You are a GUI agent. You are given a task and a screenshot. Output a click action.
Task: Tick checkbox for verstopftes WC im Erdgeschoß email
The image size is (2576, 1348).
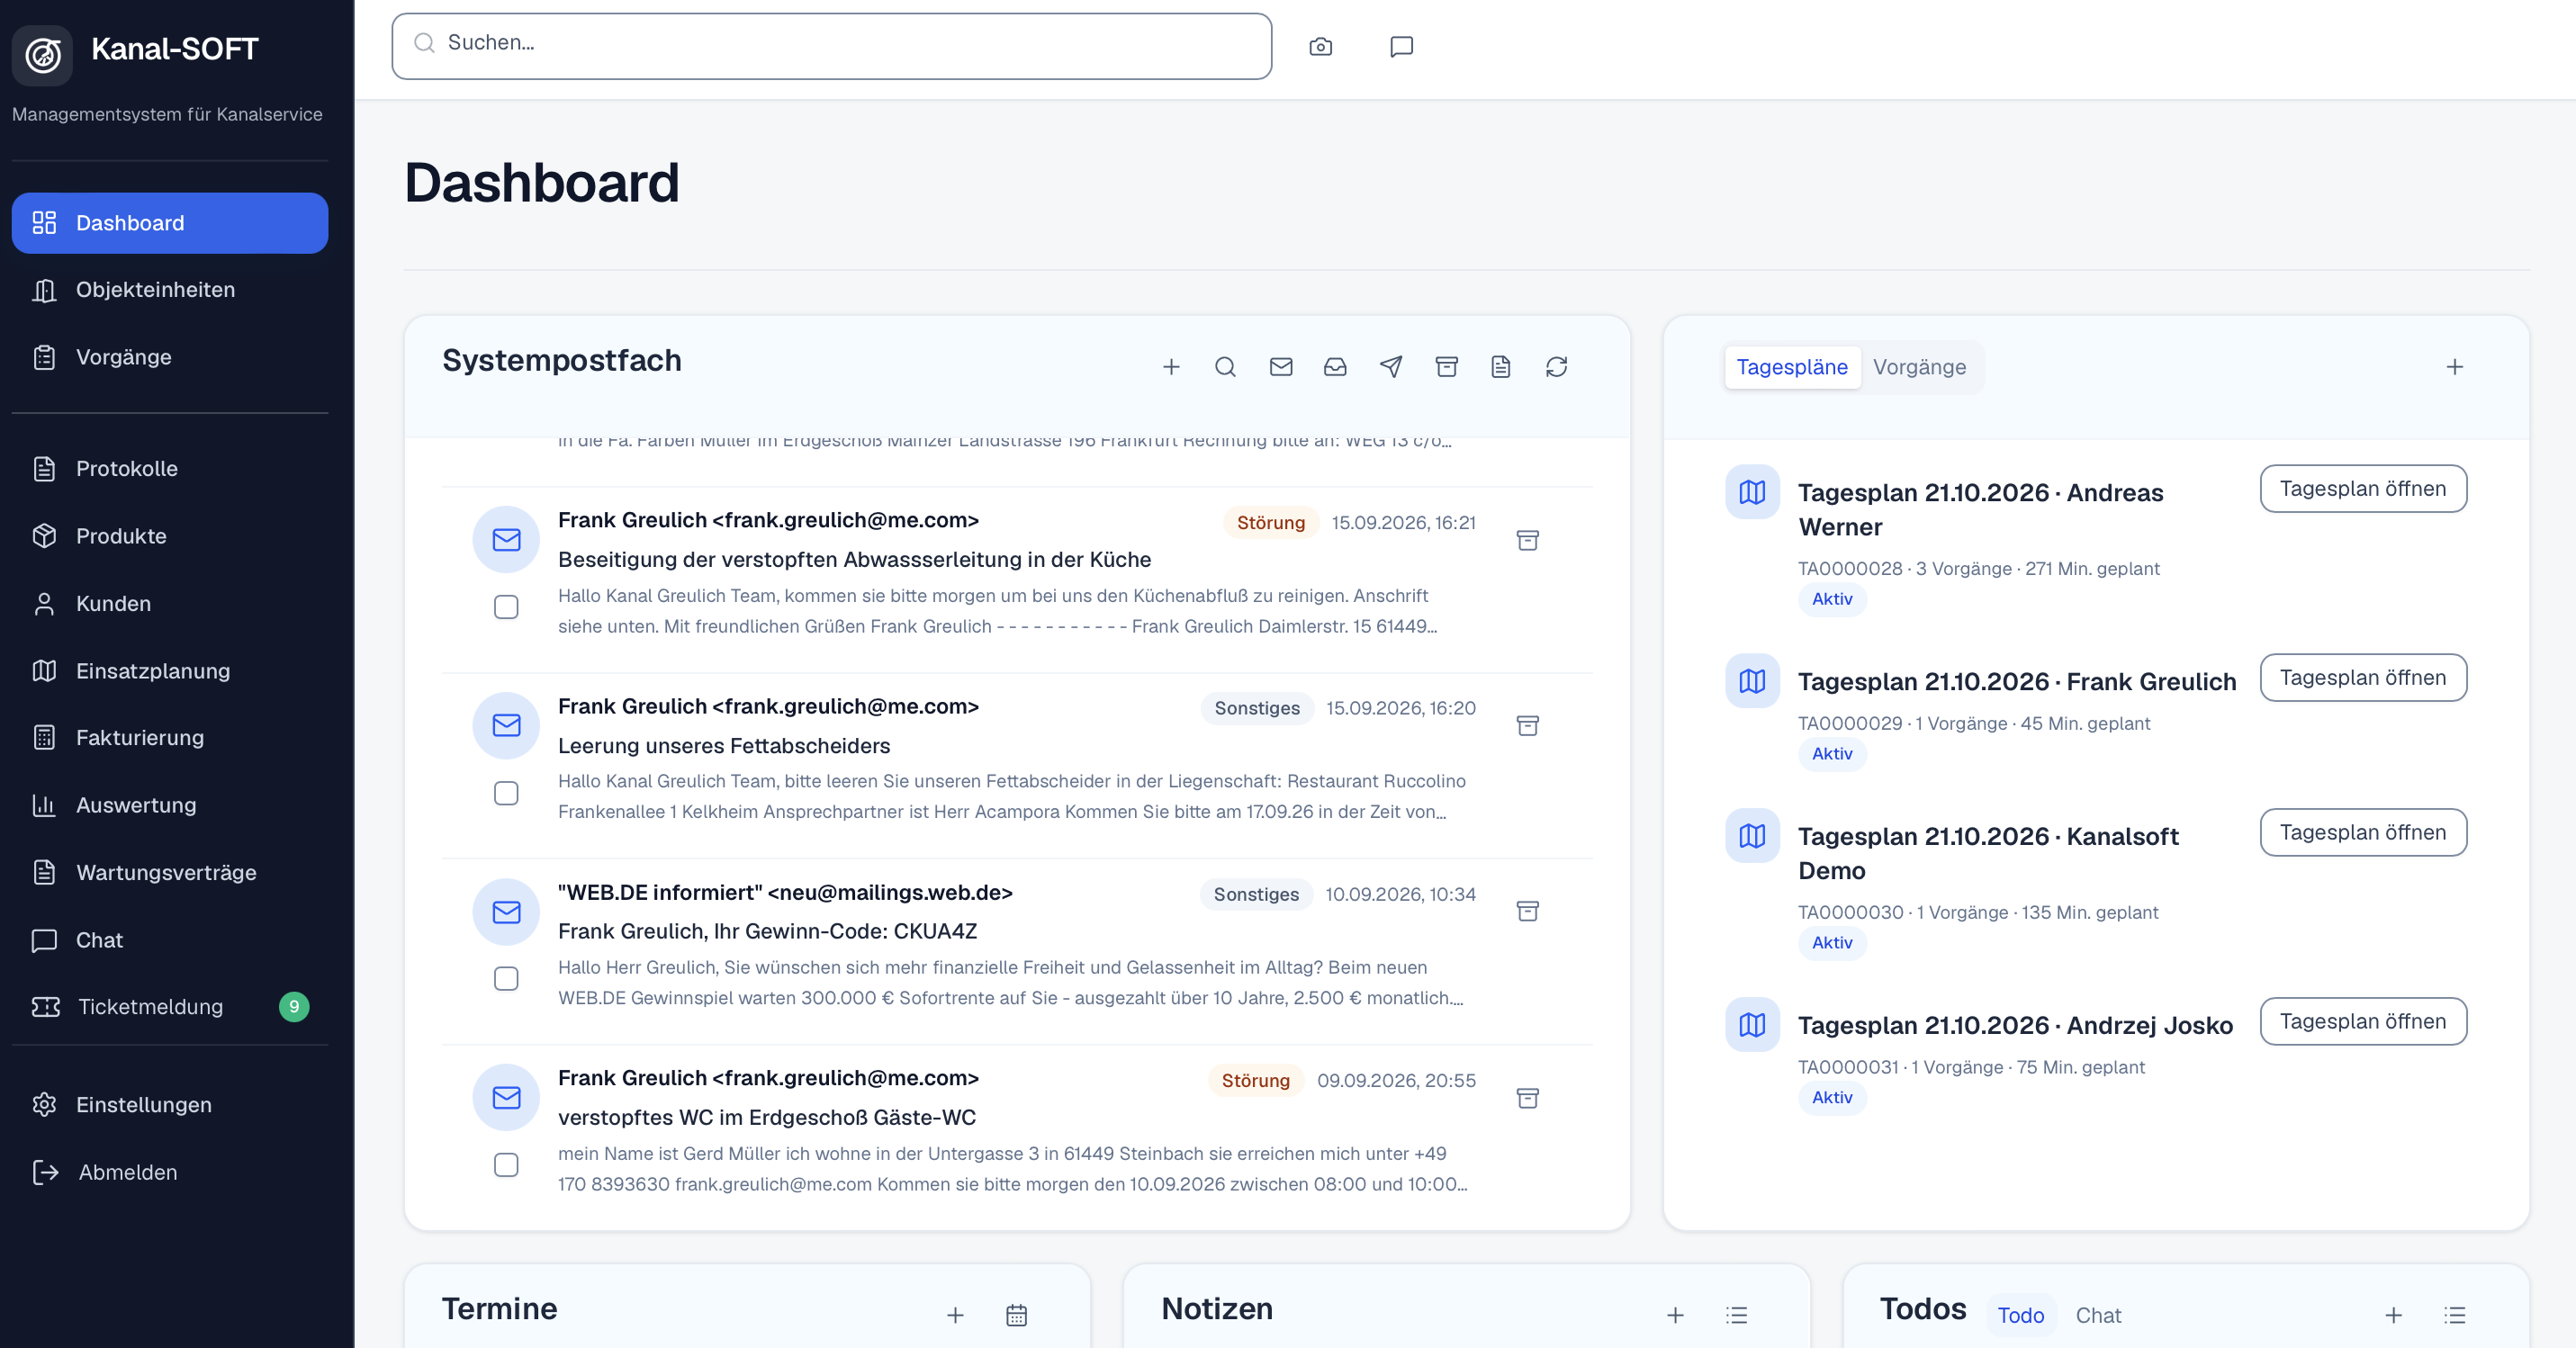[506, 1165]
